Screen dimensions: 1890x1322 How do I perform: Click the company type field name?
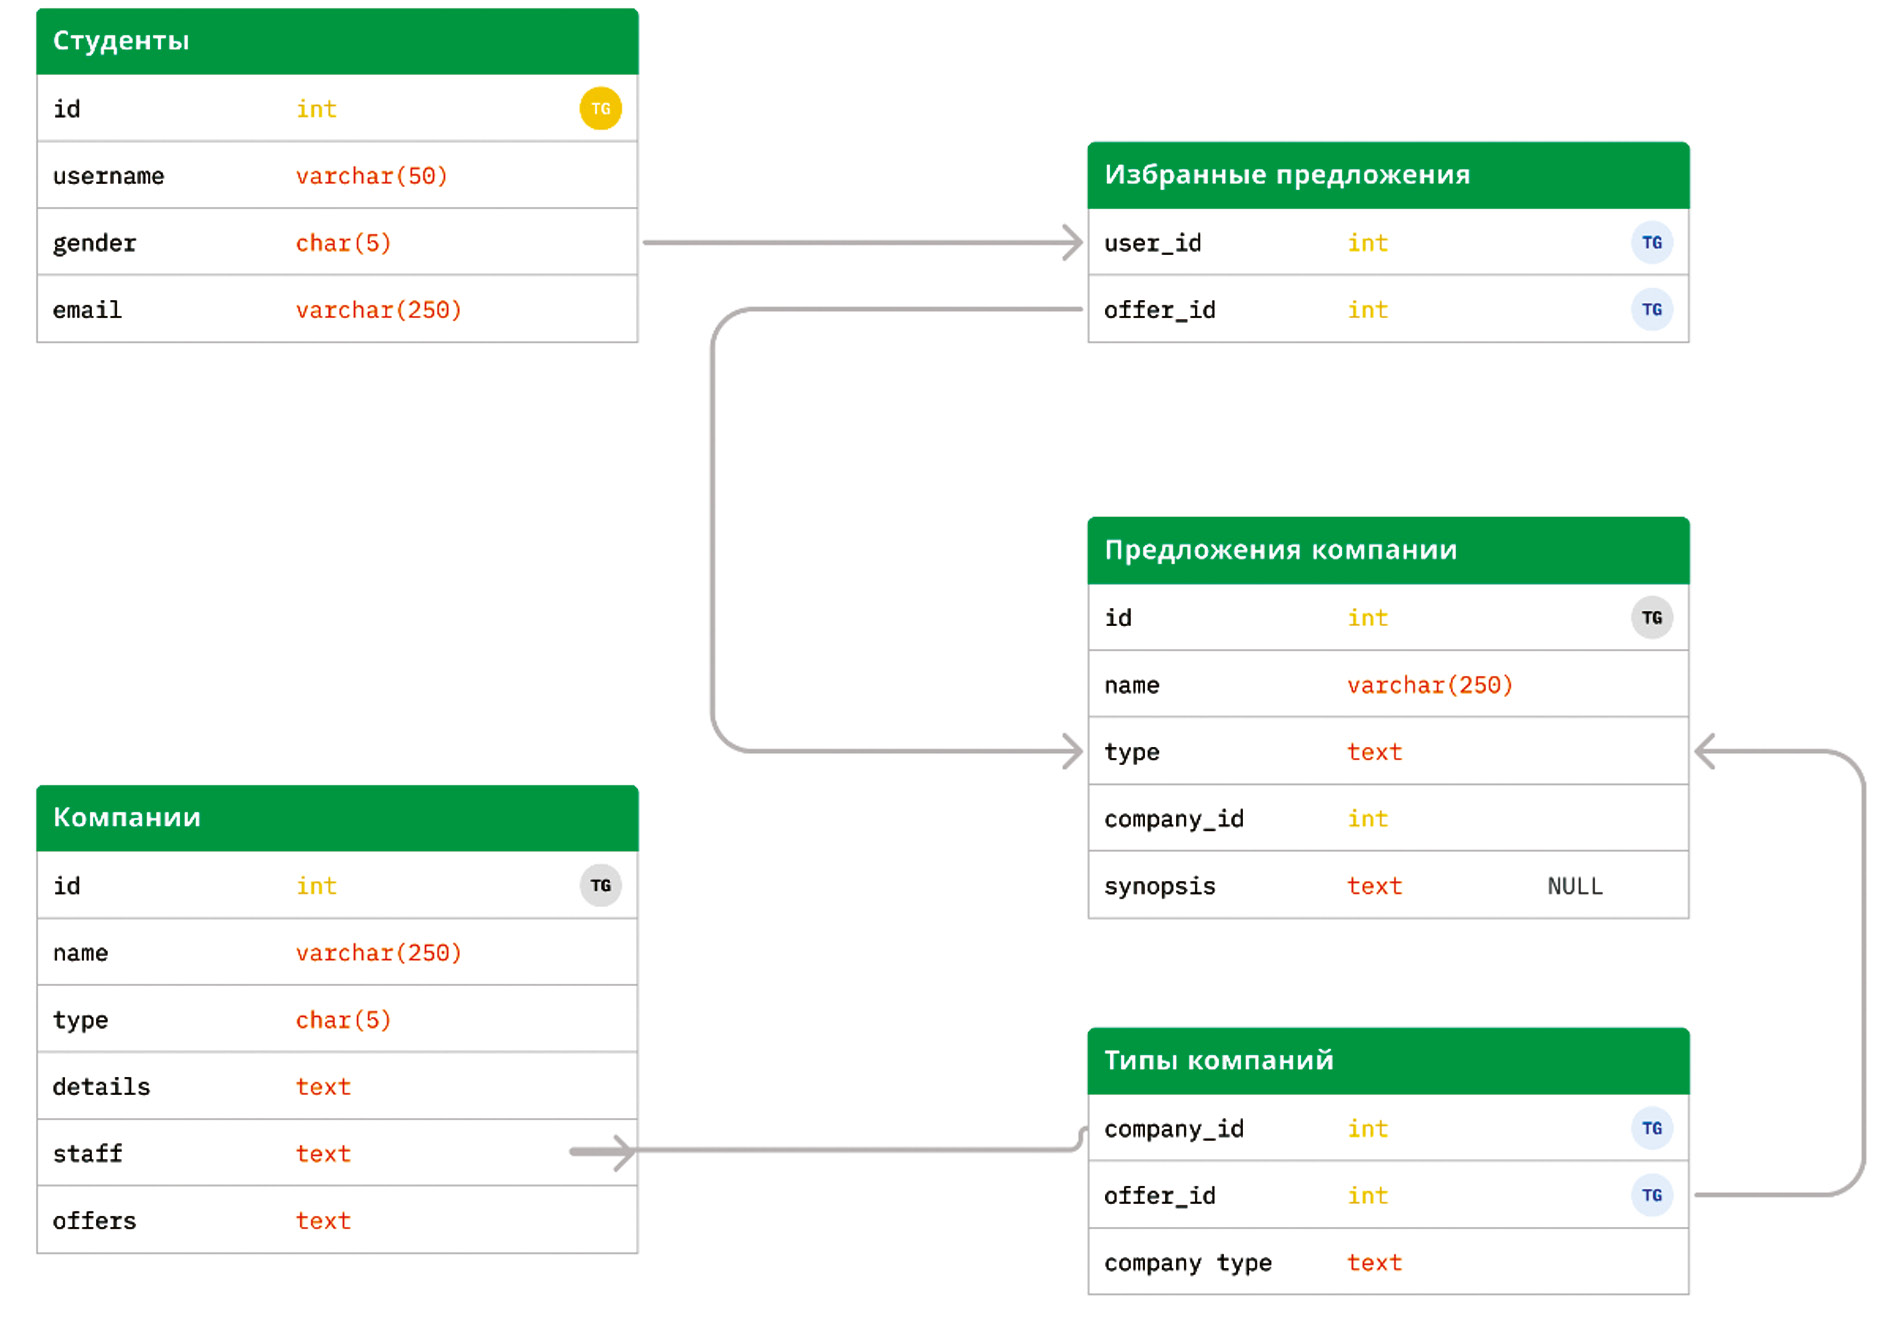pos(1187,1263)
